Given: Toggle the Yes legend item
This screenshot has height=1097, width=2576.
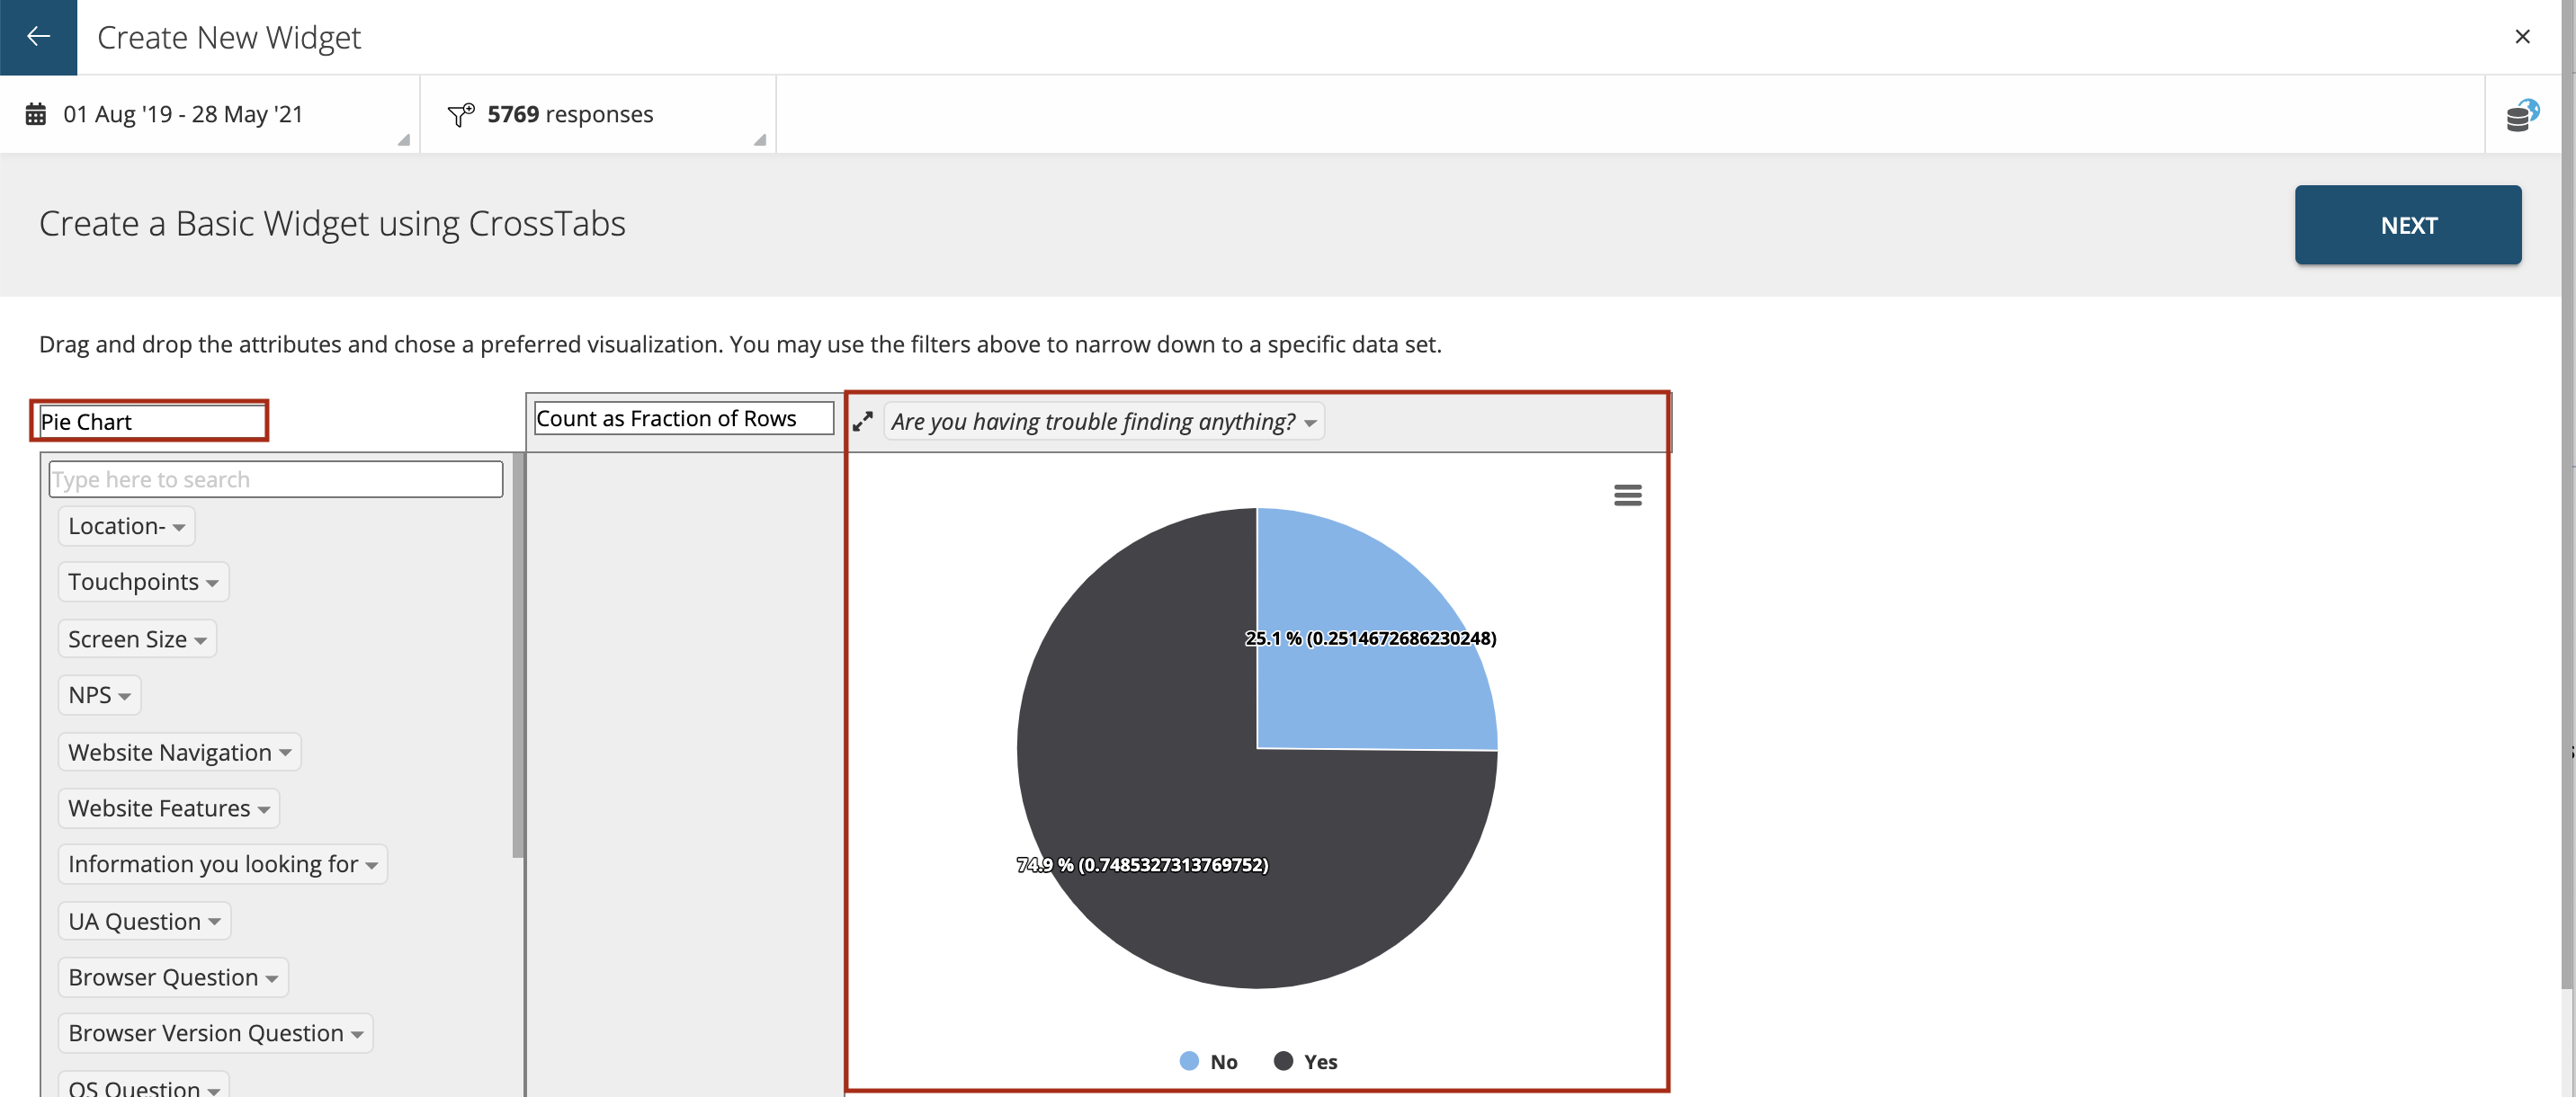Looking at the screenshot, I should [1305, 1061].
